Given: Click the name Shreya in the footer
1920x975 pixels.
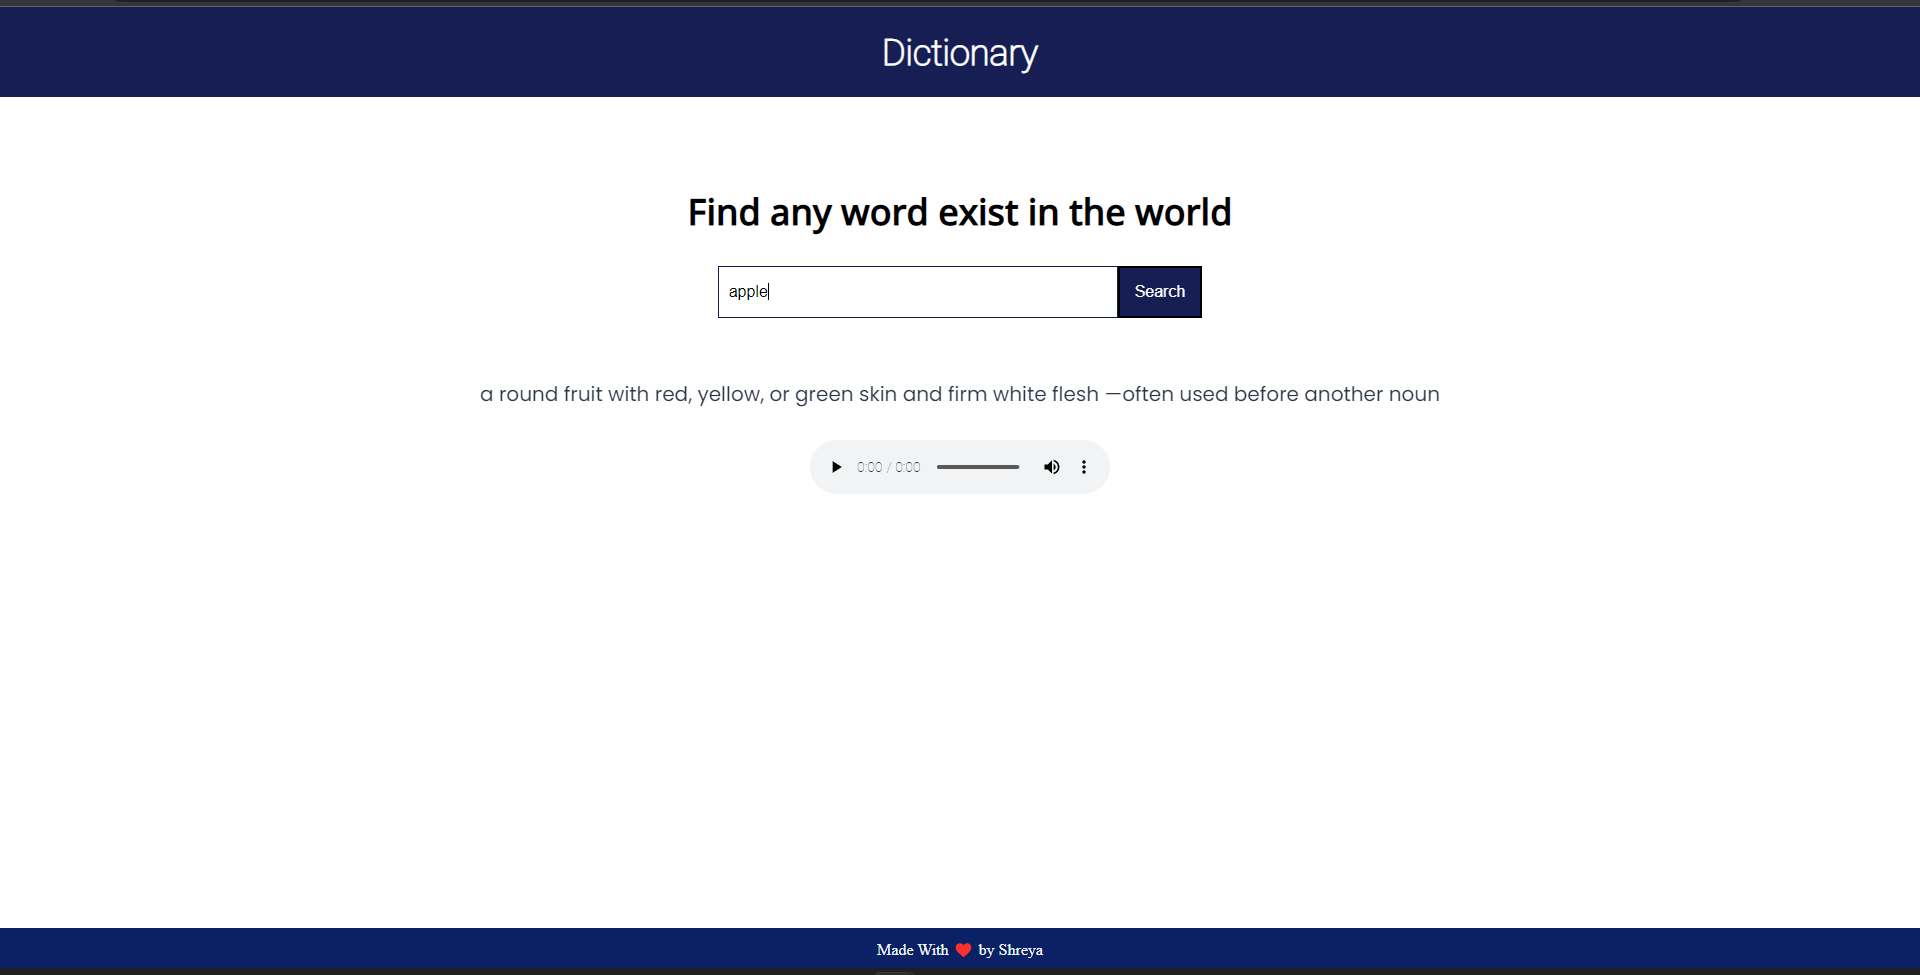Looking at the screenshot, I should (1020, 950).
